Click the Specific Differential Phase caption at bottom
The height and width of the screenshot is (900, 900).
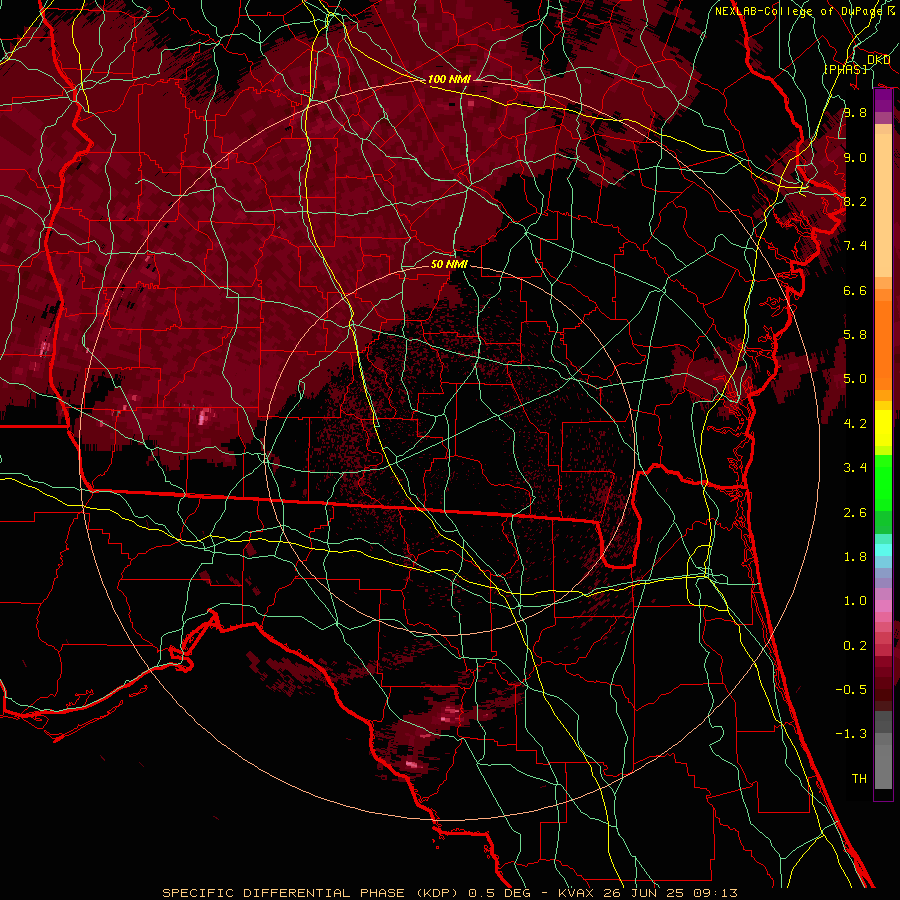[450, 893]
